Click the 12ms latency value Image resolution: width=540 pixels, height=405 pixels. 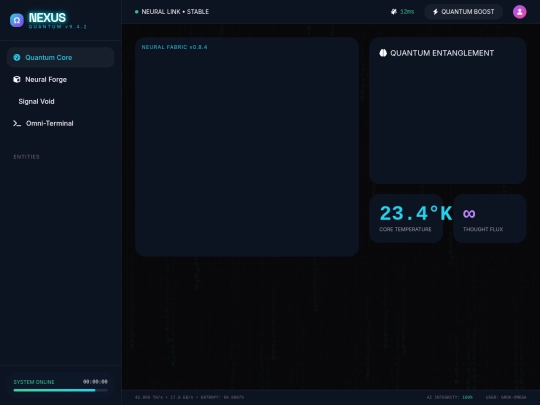point(407,12)
